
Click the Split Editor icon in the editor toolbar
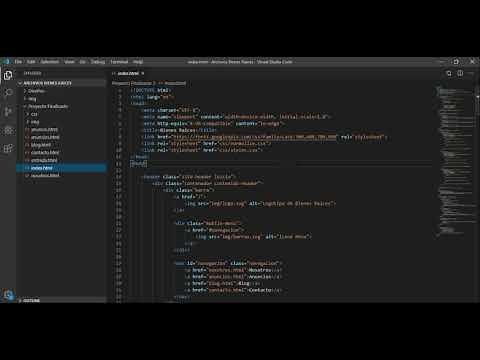(460, 73)
